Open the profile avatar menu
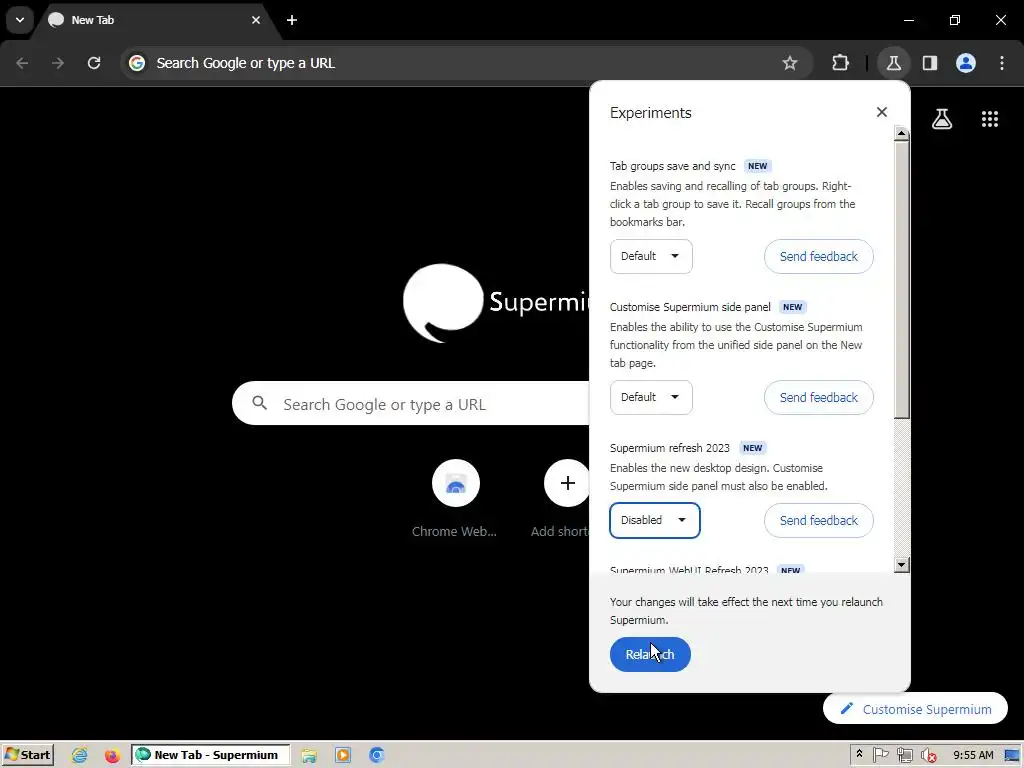Viewport: 1024px width, 768px height. pyautogui.click(x=966, y=63)
